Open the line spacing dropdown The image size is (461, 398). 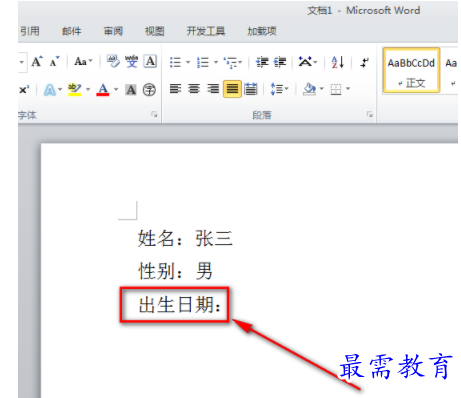click(x=279, y=89)
